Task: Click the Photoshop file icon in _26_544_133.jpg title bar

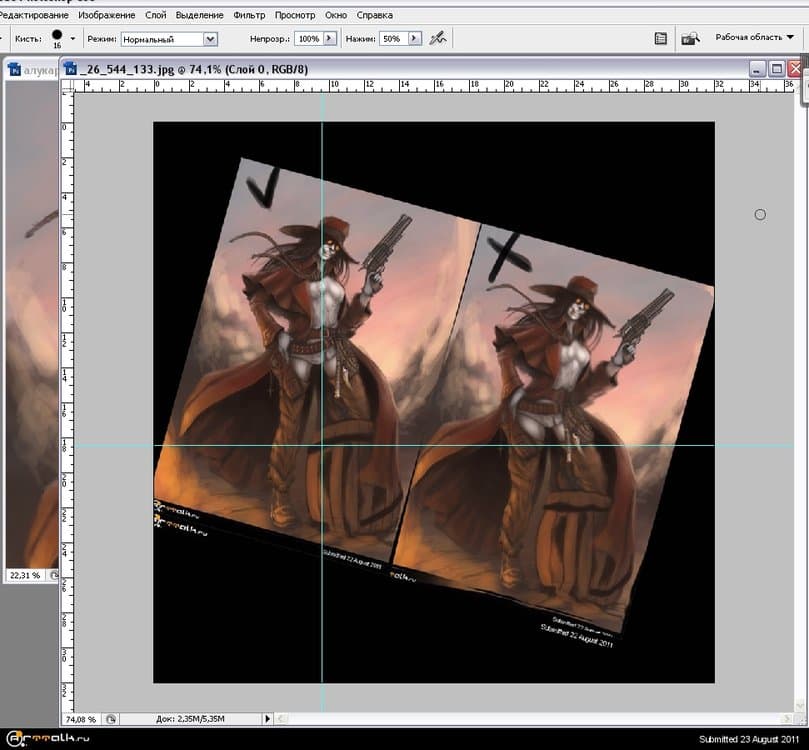Action: (x=70, y=69)
